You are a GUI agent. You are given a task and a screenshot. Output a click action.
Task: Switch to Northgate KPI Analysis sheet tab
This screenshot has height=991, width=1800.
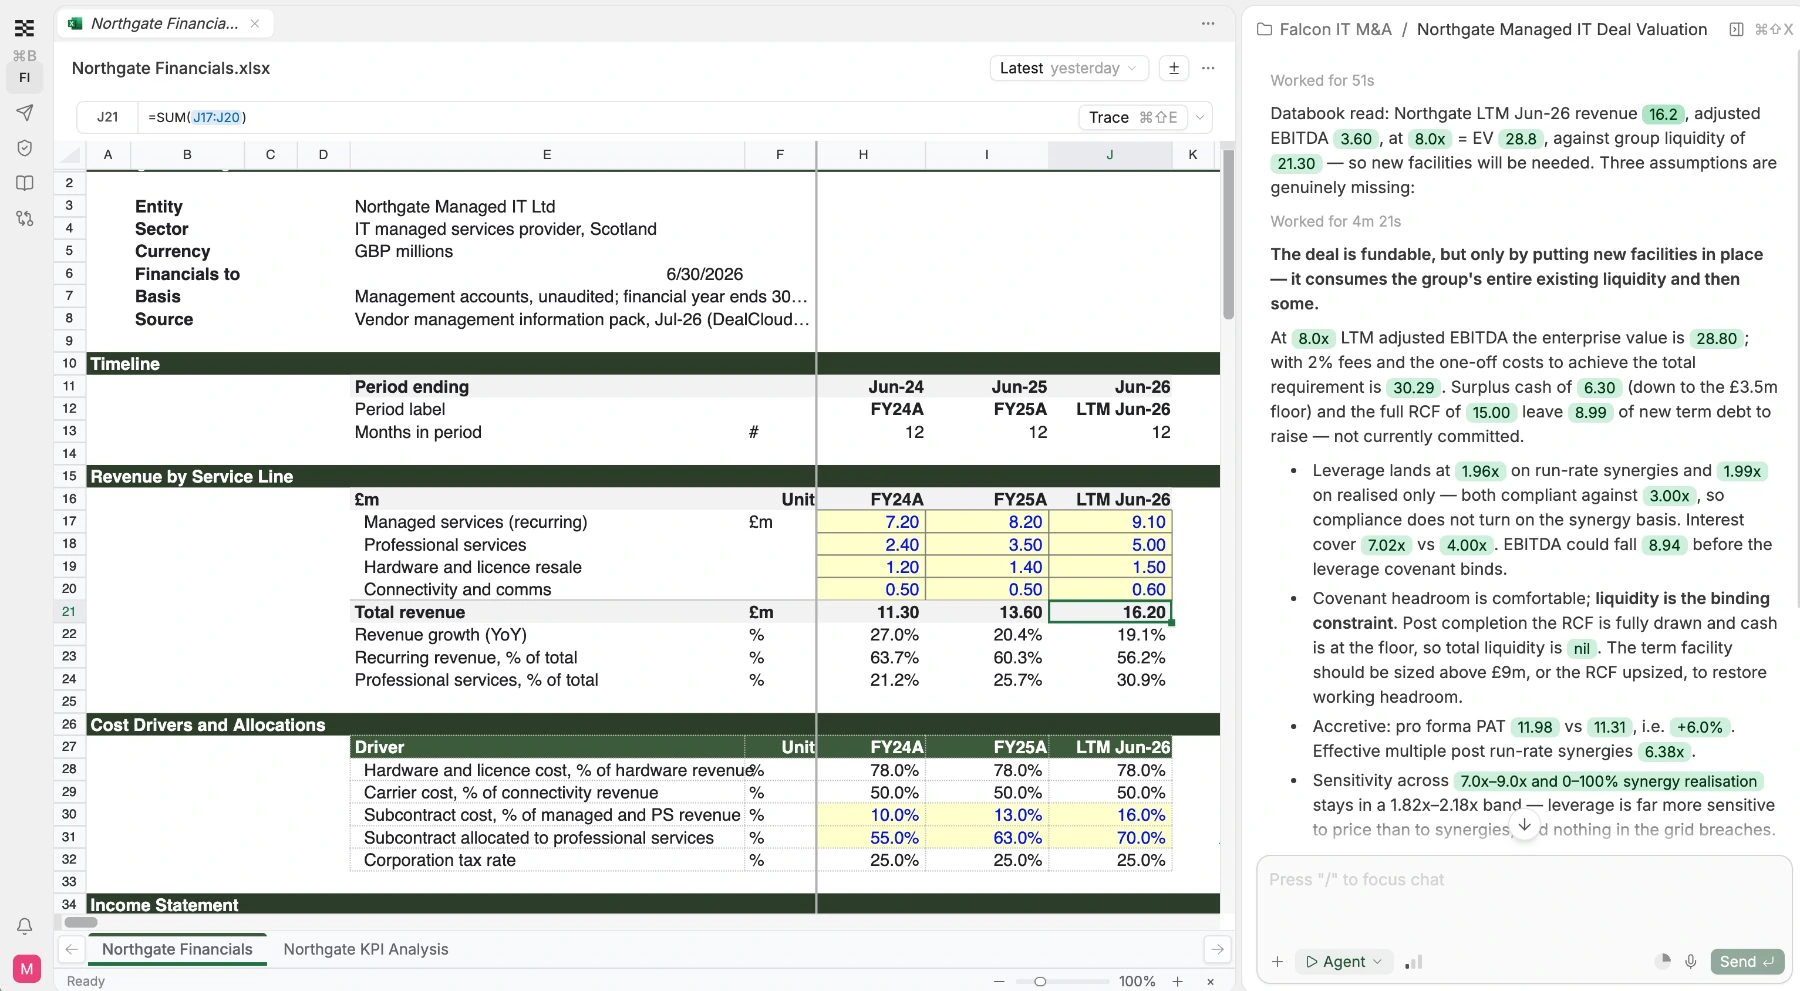(x=366, y=949)
